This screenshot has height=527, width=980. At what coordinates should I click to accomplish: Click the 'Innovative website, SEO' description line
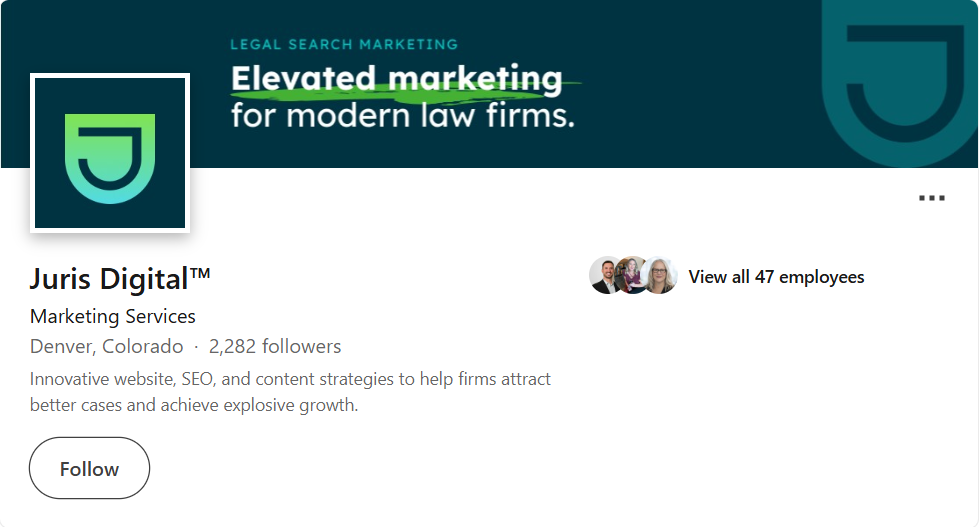(290, 379)
